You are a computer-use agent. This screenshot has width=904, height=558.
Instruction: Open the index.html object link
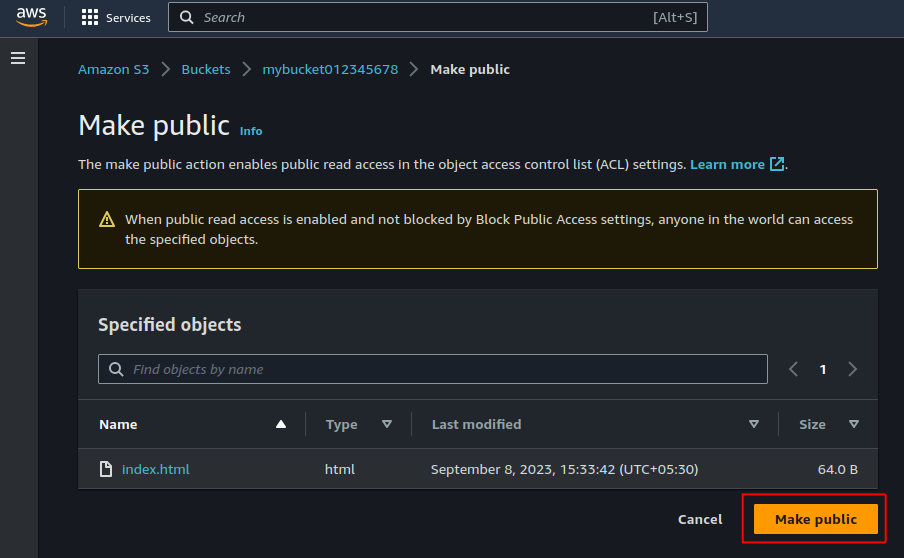[156, 469]
